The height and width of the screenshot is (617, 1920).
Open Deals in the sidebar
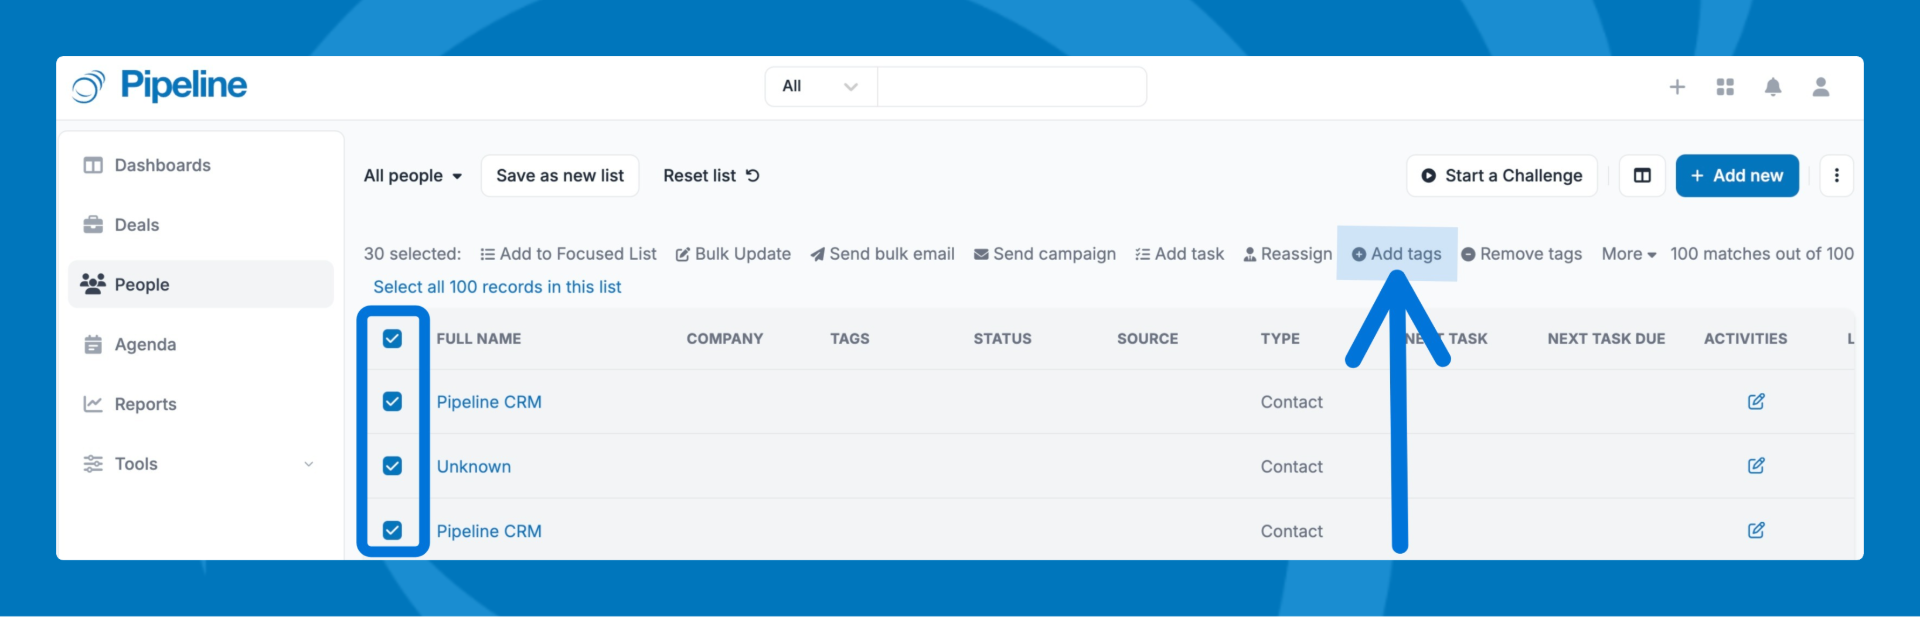coord(201,225)
